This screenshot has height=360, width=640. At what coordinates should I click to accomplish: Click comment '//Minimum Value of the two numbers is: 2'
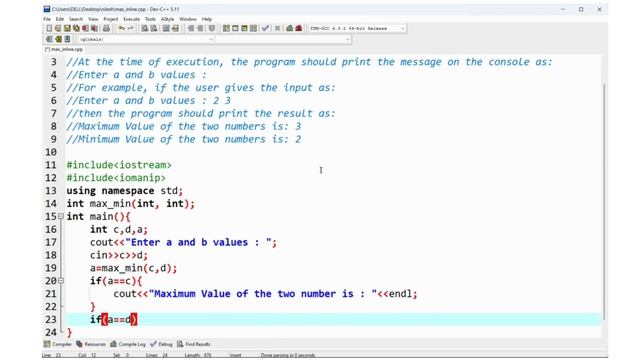point(184,139)
